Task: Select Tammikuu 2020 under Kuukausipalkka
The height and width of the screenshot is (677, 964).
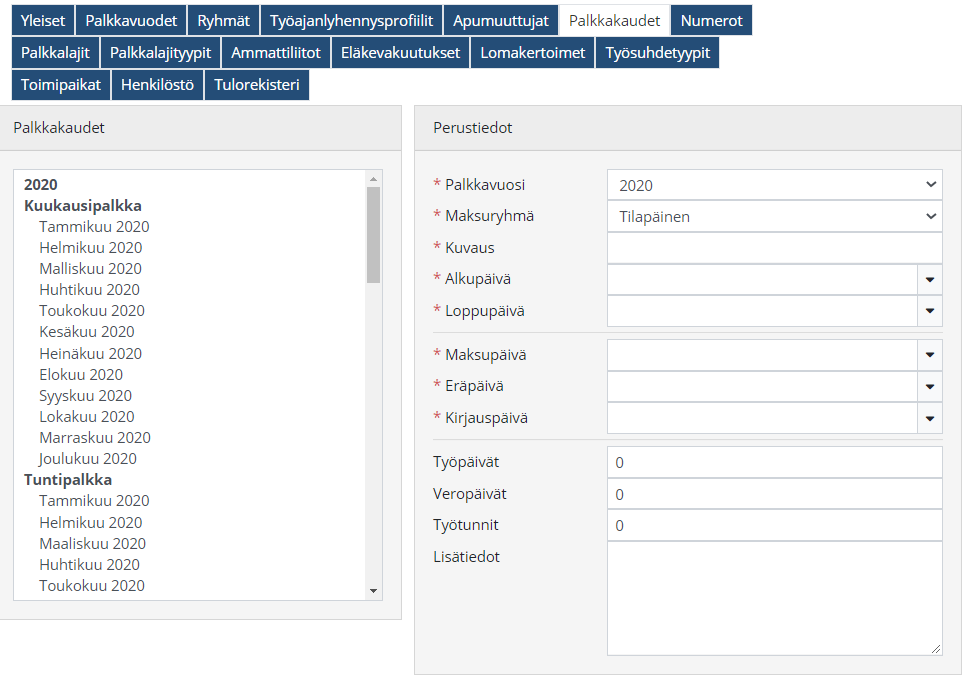Action: pyautogui.click(x=94, y=227)
